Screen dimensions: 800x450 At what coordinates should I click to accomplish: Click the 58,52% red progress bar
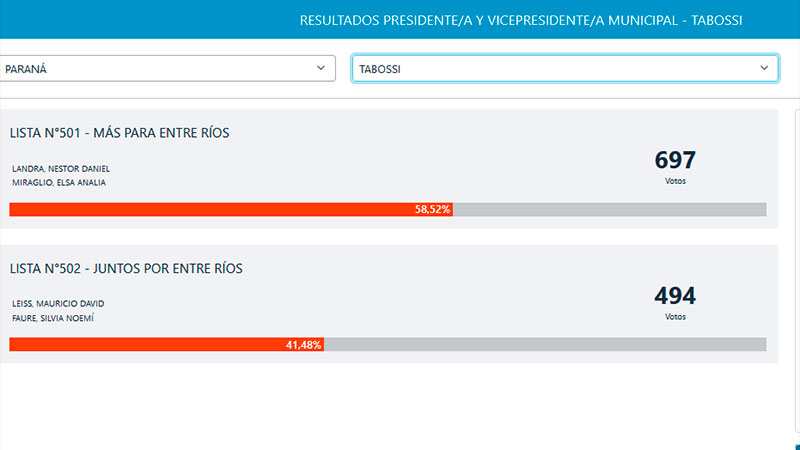[230, 210]
